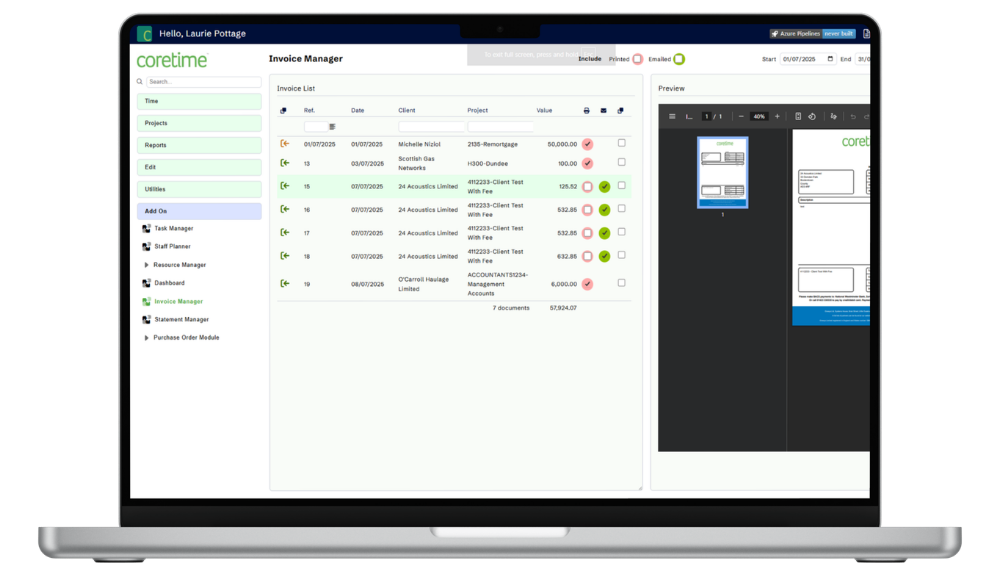Open Staff Planner from the sidebar
Viewport: 1000px width, 575px height.
tap(172, 246)
